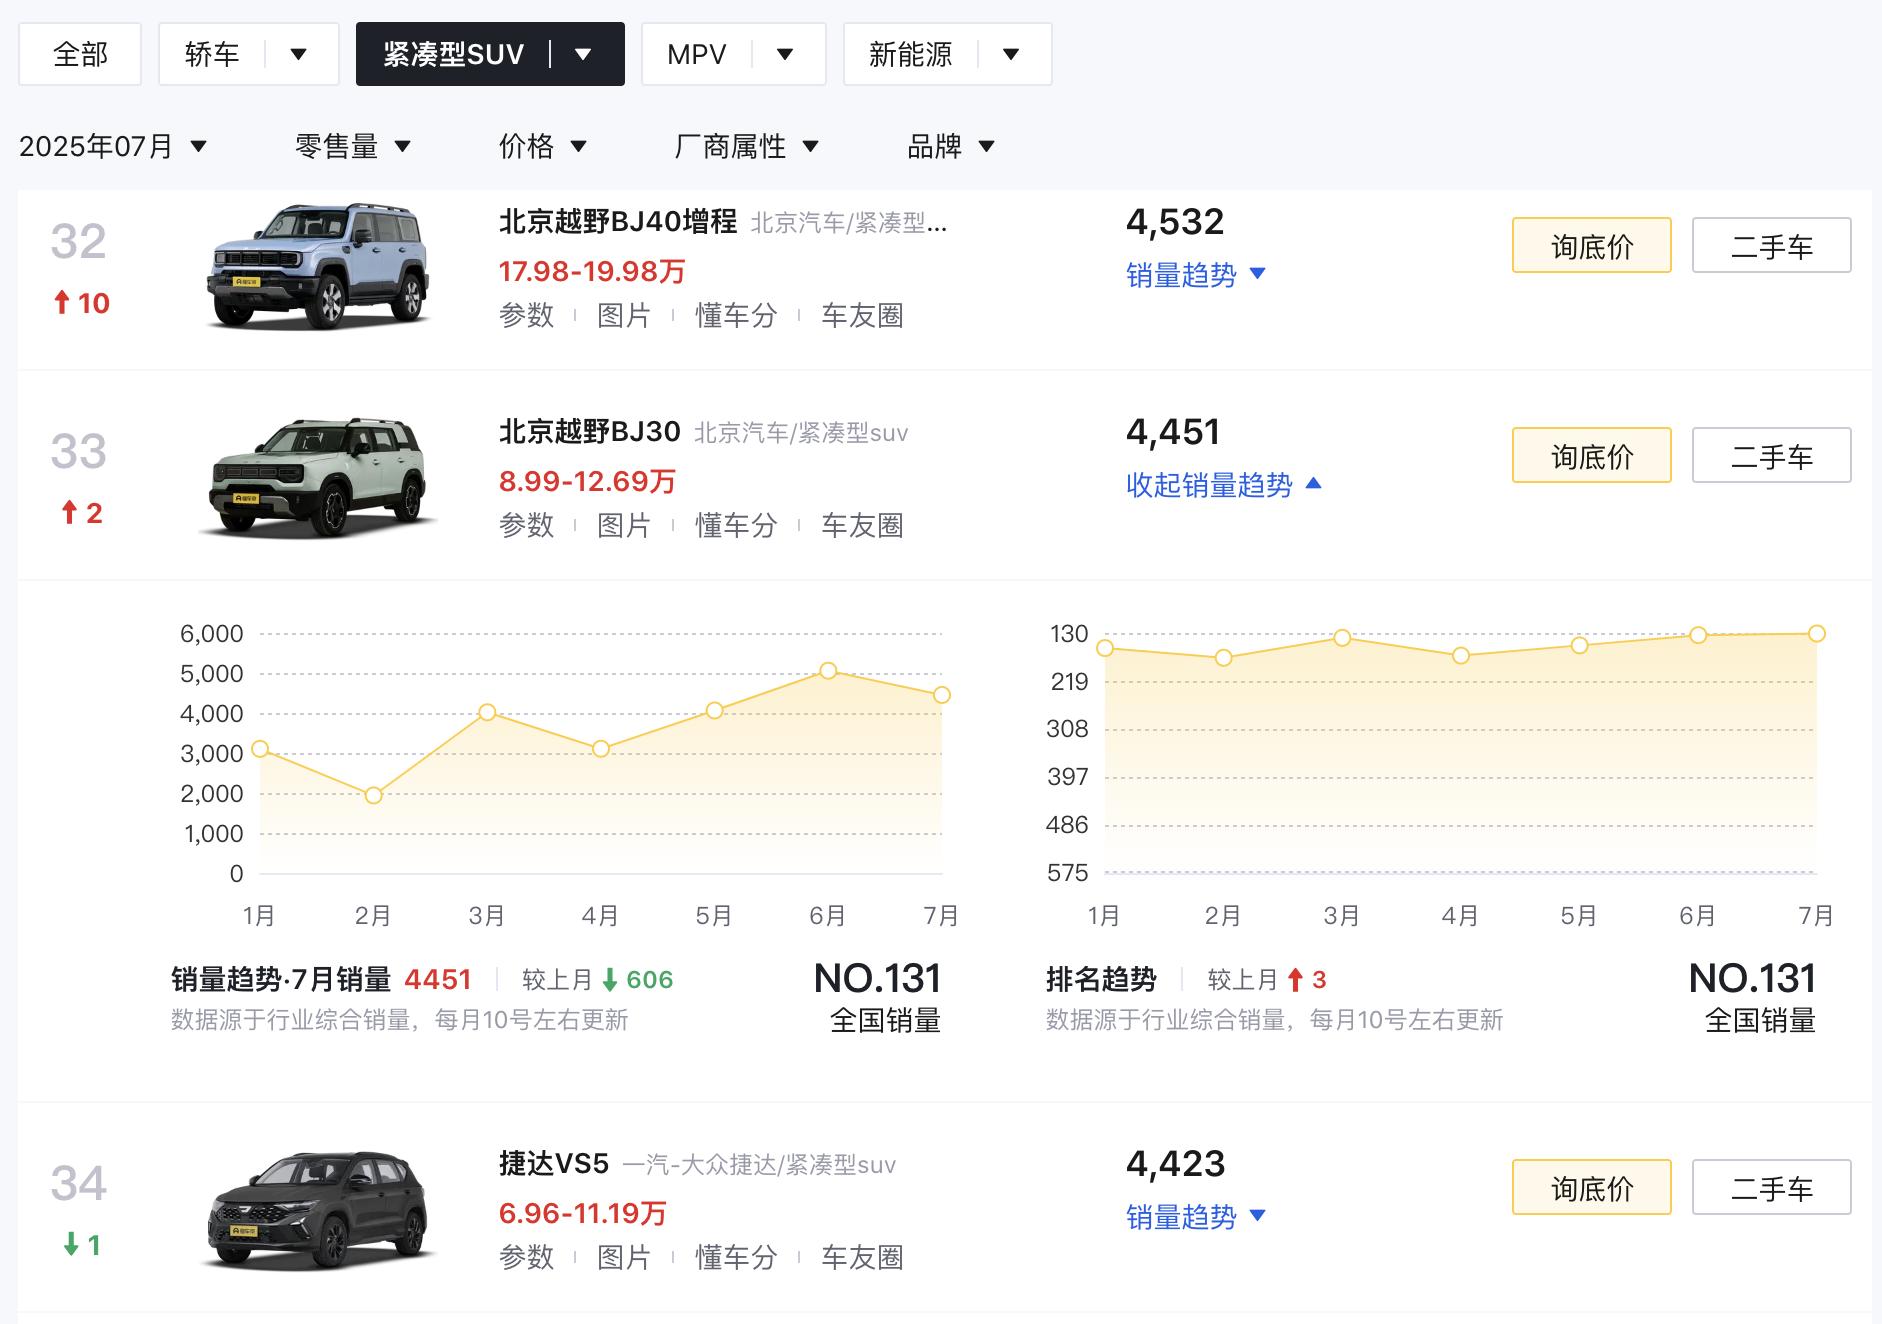Click 询底价 button for 北京越野BJ40增程
The width and height of the screenshot is (1882, 1324).
click(x=1590, y=245)
